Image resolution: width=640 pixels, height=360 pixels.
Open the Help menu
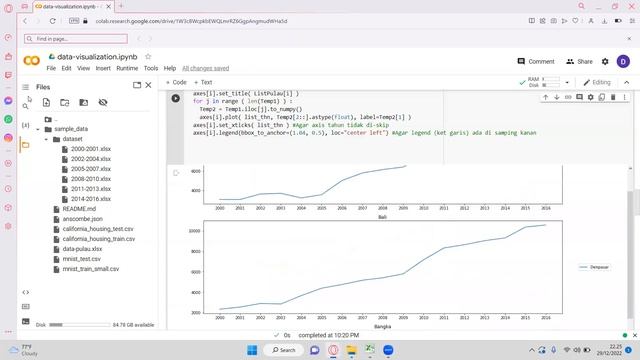170,68
